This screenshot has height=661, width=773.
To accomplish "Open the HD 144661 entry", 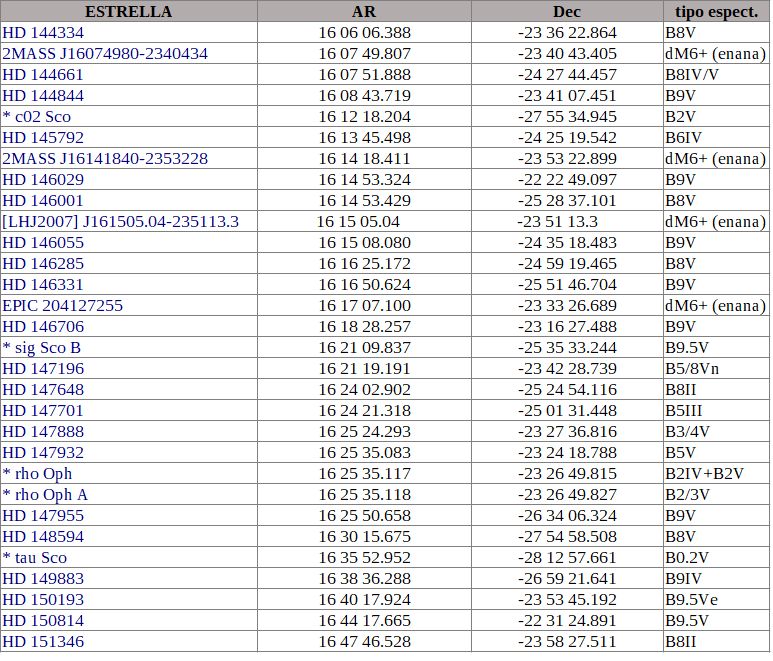I will (43, 74).
